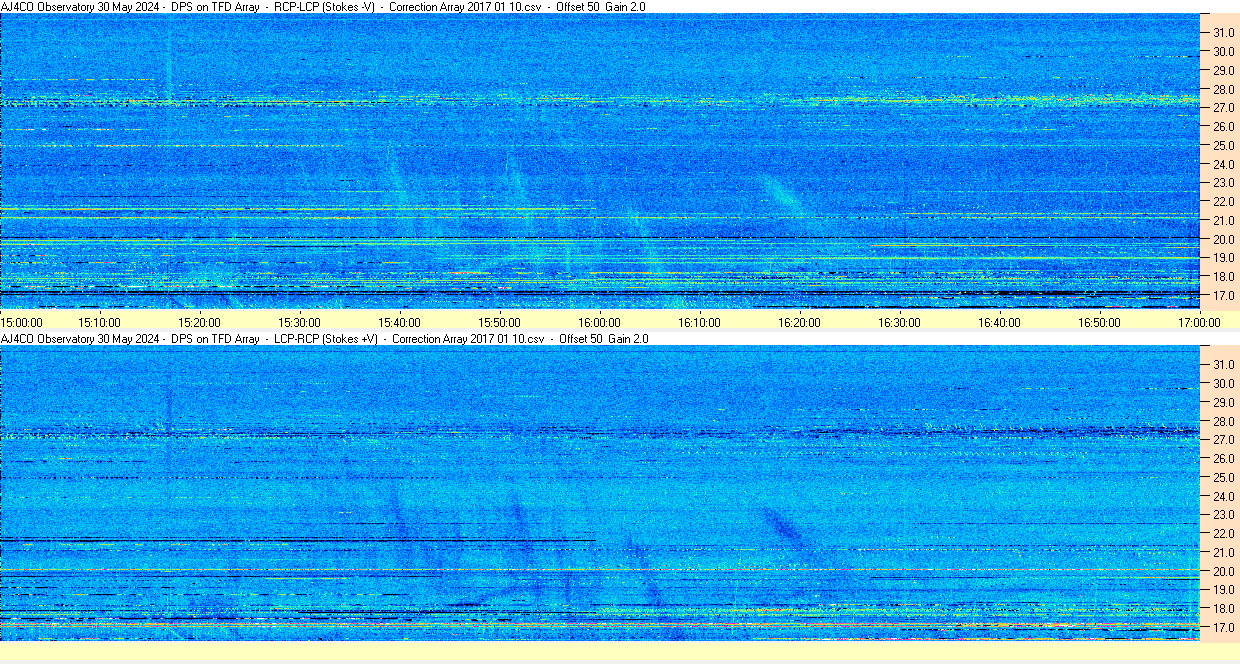1240x664 pixels.
Task: Pick the 15:50:00 time axis label
Action: tap(499, 322)
